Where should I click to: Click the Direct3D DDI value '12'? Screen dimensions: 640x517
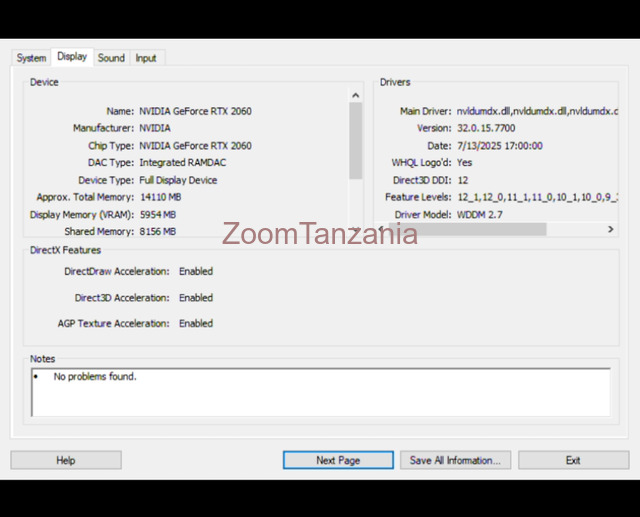coord(463,180)
